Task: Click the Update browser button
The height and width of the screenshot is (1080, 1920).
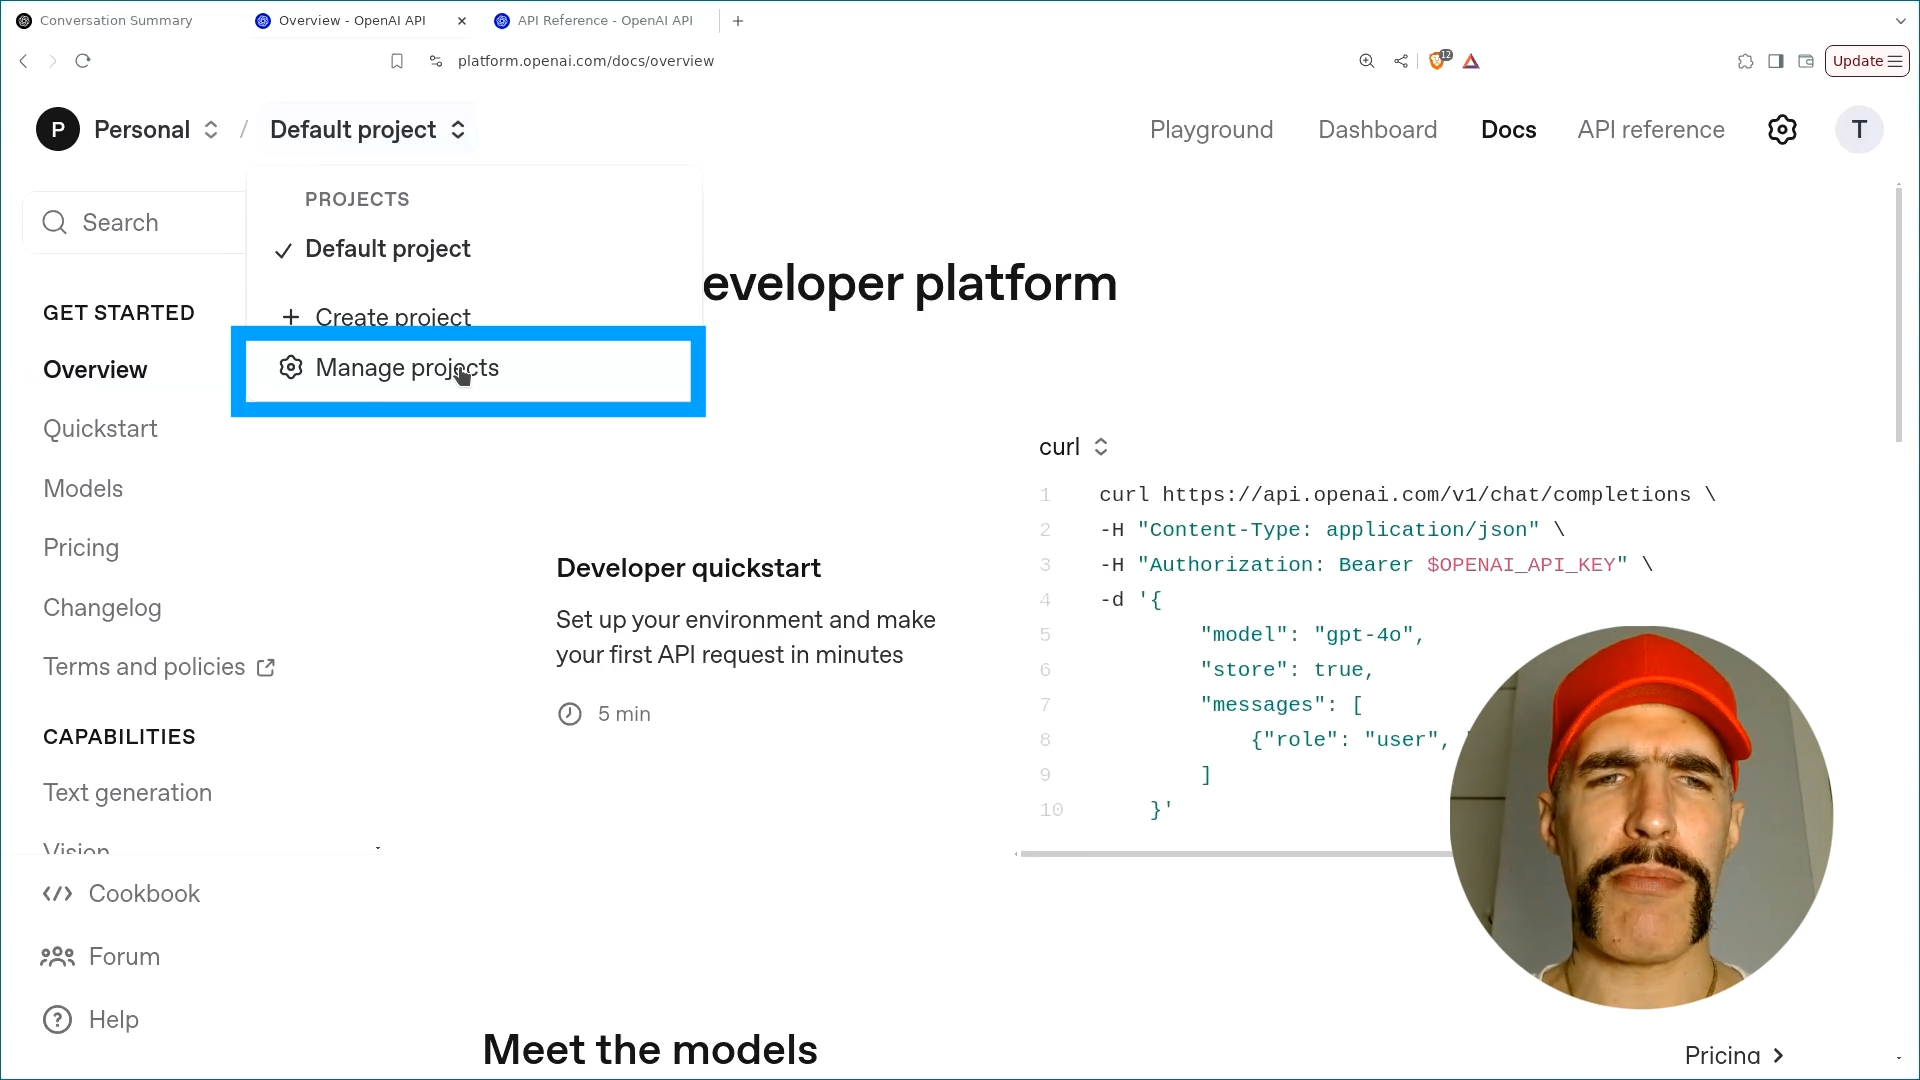Action: 1867,61
